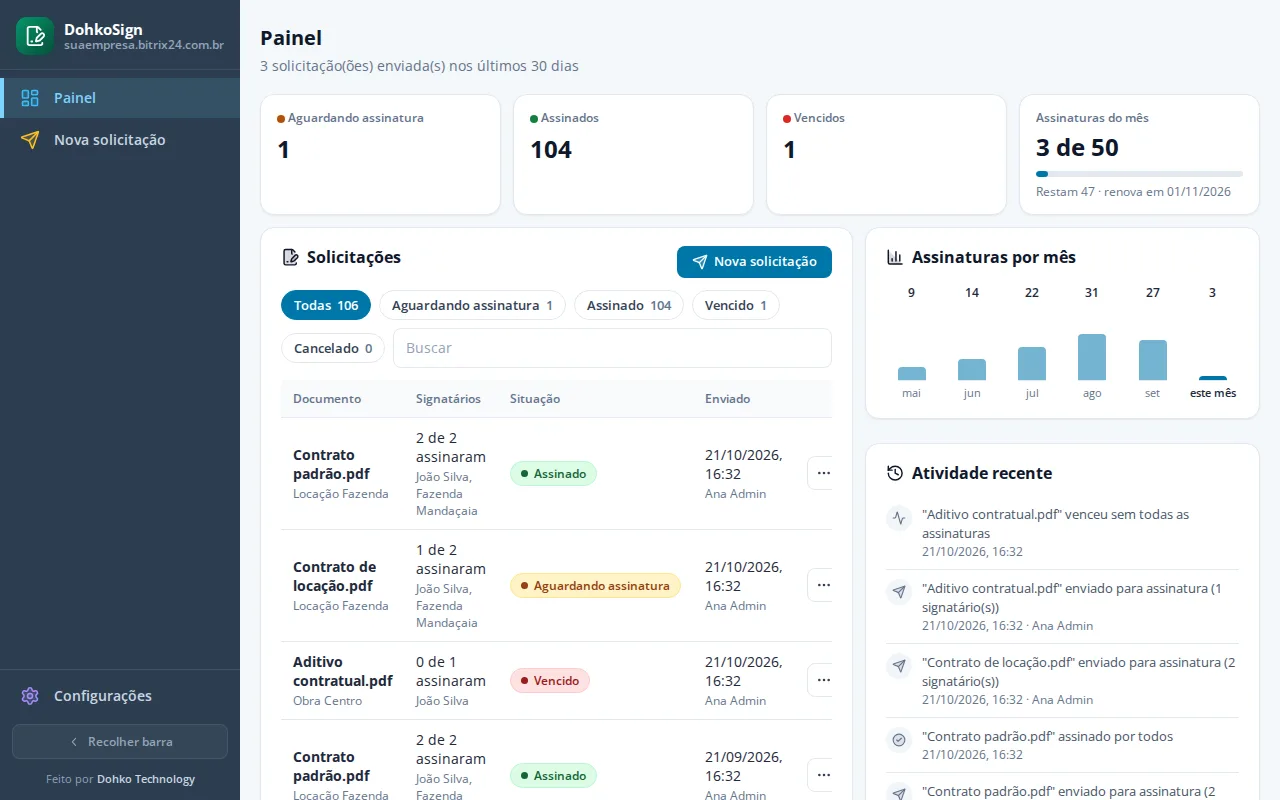The height and width of the screenshot is (800, 1280).
Task: Click send icon of Contrato de locação.pdf activity
Action: coord(899,666)
